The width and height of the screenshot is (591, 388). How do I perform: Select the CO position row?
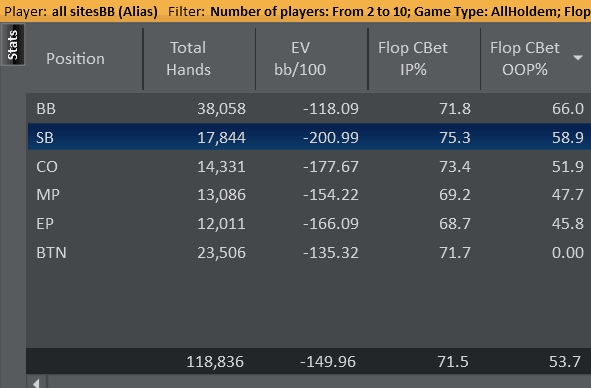pos(309,166)
